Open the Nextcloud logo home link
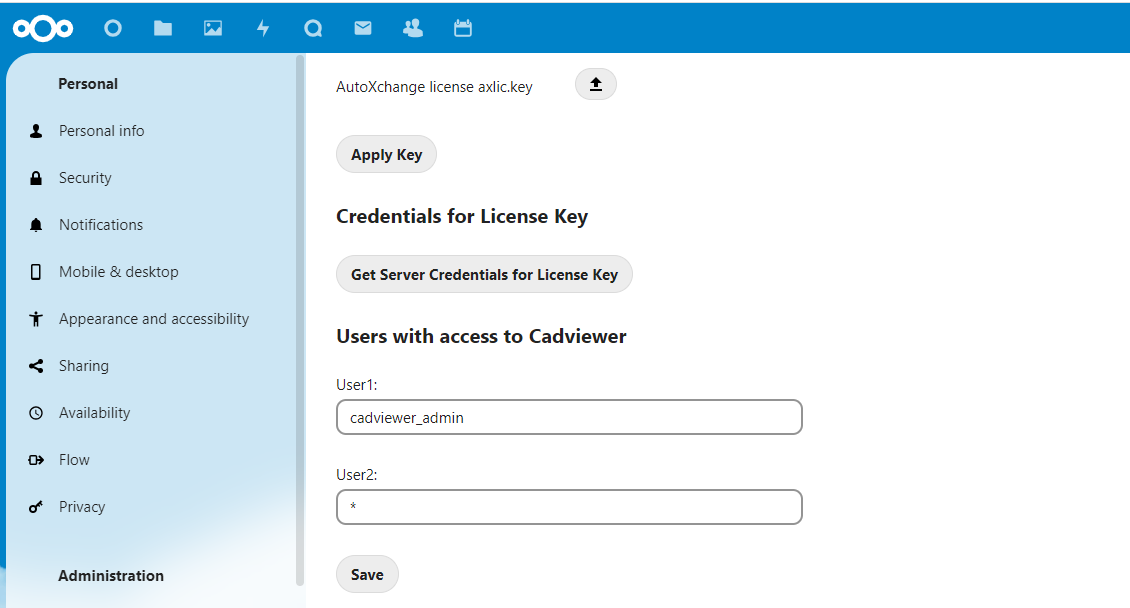 point(43,28)
